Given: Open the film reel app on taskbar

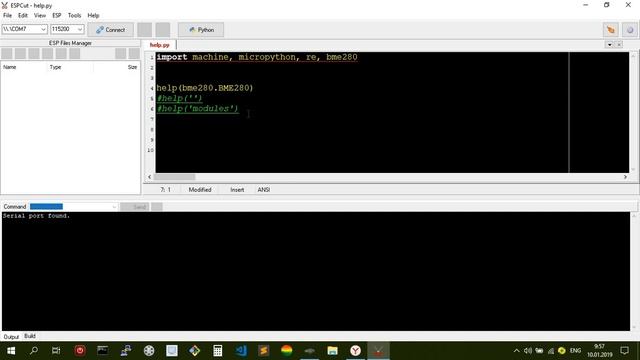Looking at the screenshot, I should point(149,351).
